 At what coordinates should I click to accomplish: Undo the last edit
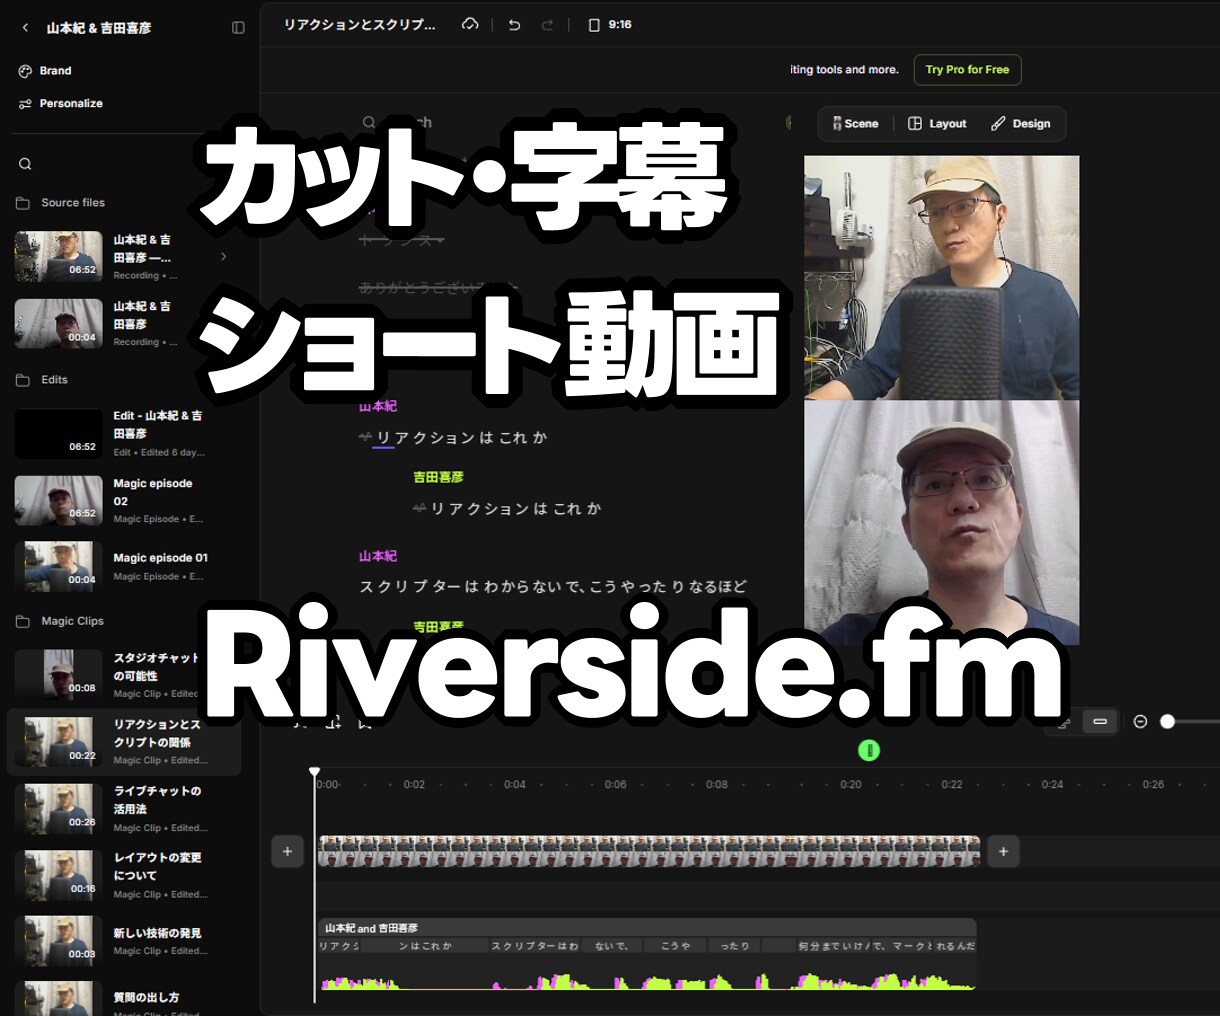click(514, 25)
